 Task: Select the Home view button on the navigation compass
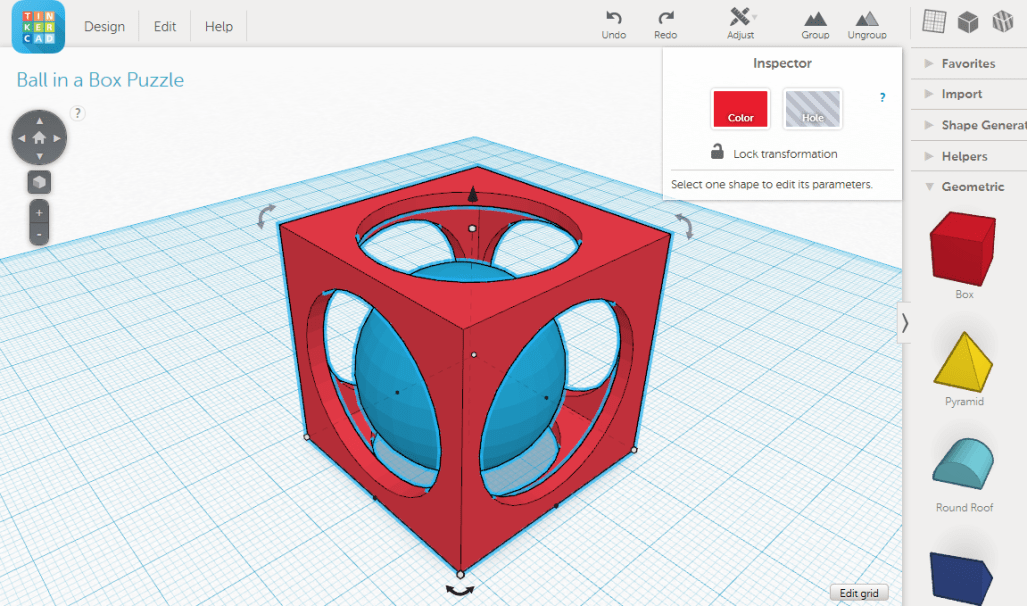coord(38,138)
